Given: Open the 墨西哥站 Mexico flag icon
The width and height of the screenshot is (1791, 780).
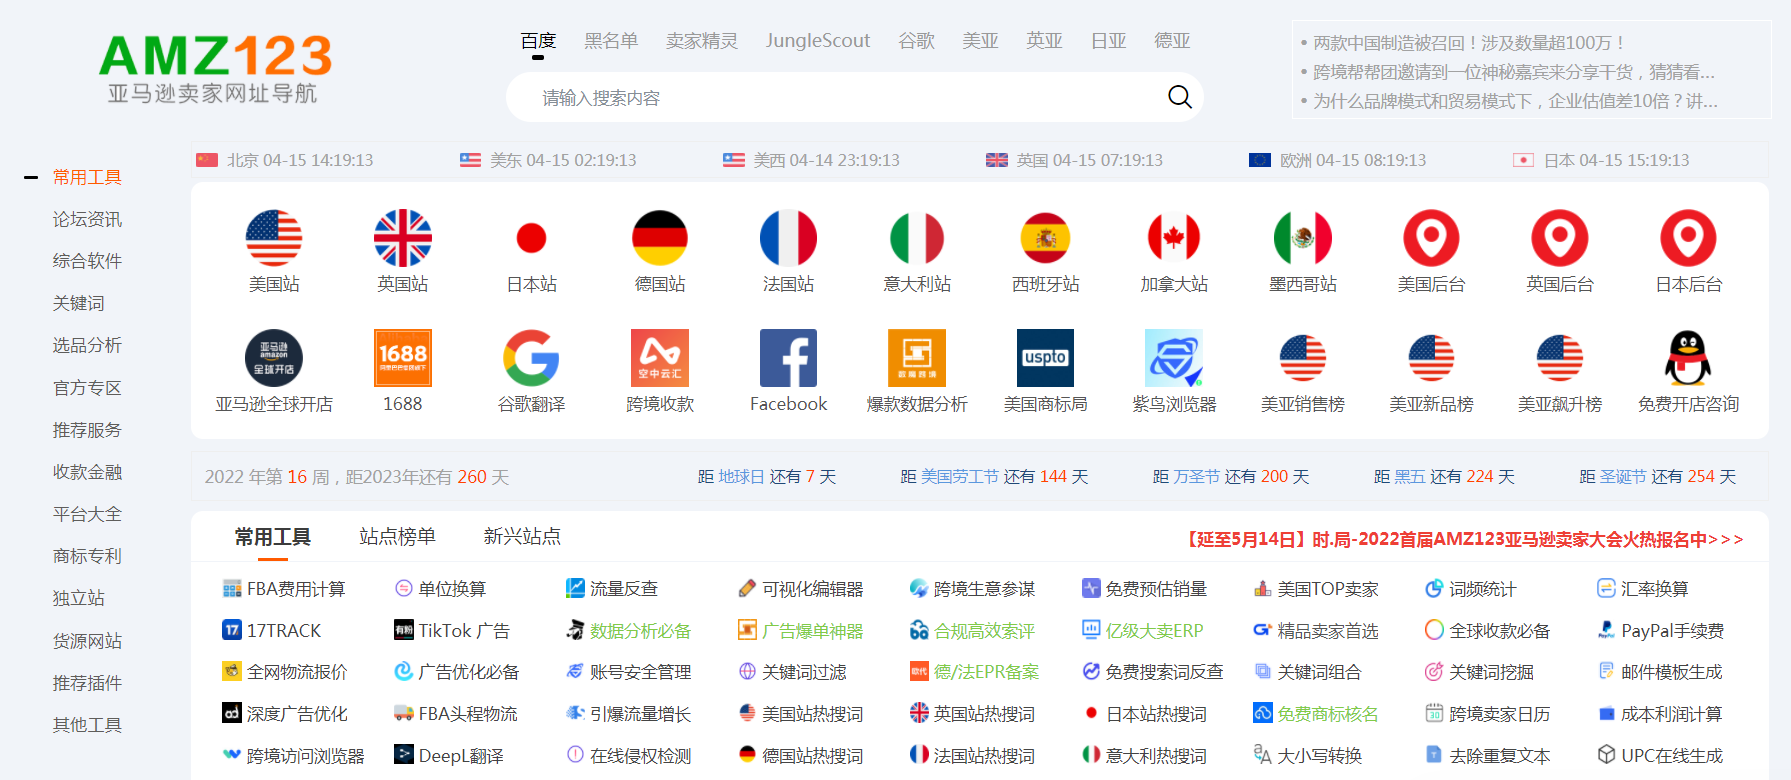Looking at the screenshot, I should [x=1303, y=238].
